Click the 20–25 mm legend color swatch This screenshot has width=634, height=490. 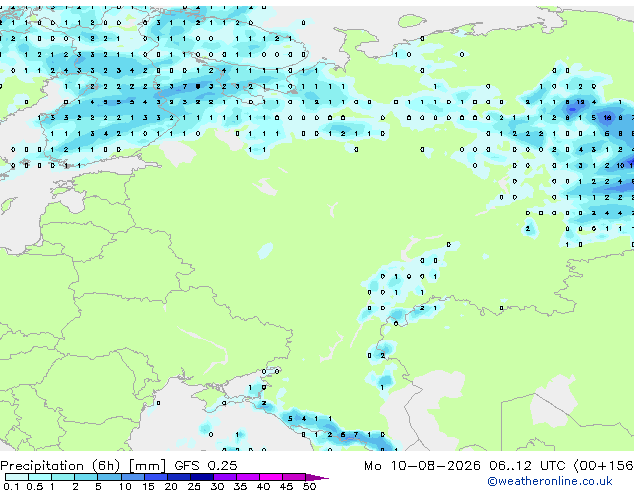(x=179, y=477)
